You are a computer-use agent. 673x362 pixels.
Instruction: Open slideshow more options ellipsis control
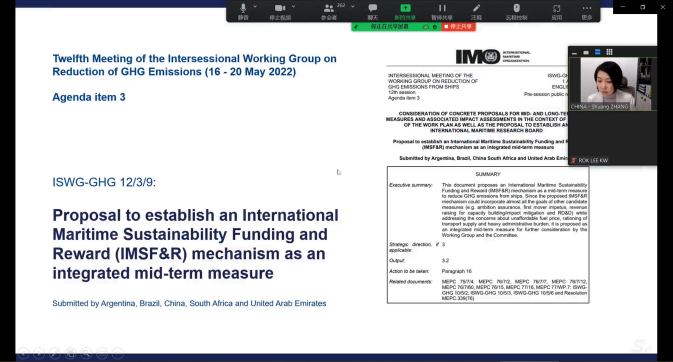(118, 353)
